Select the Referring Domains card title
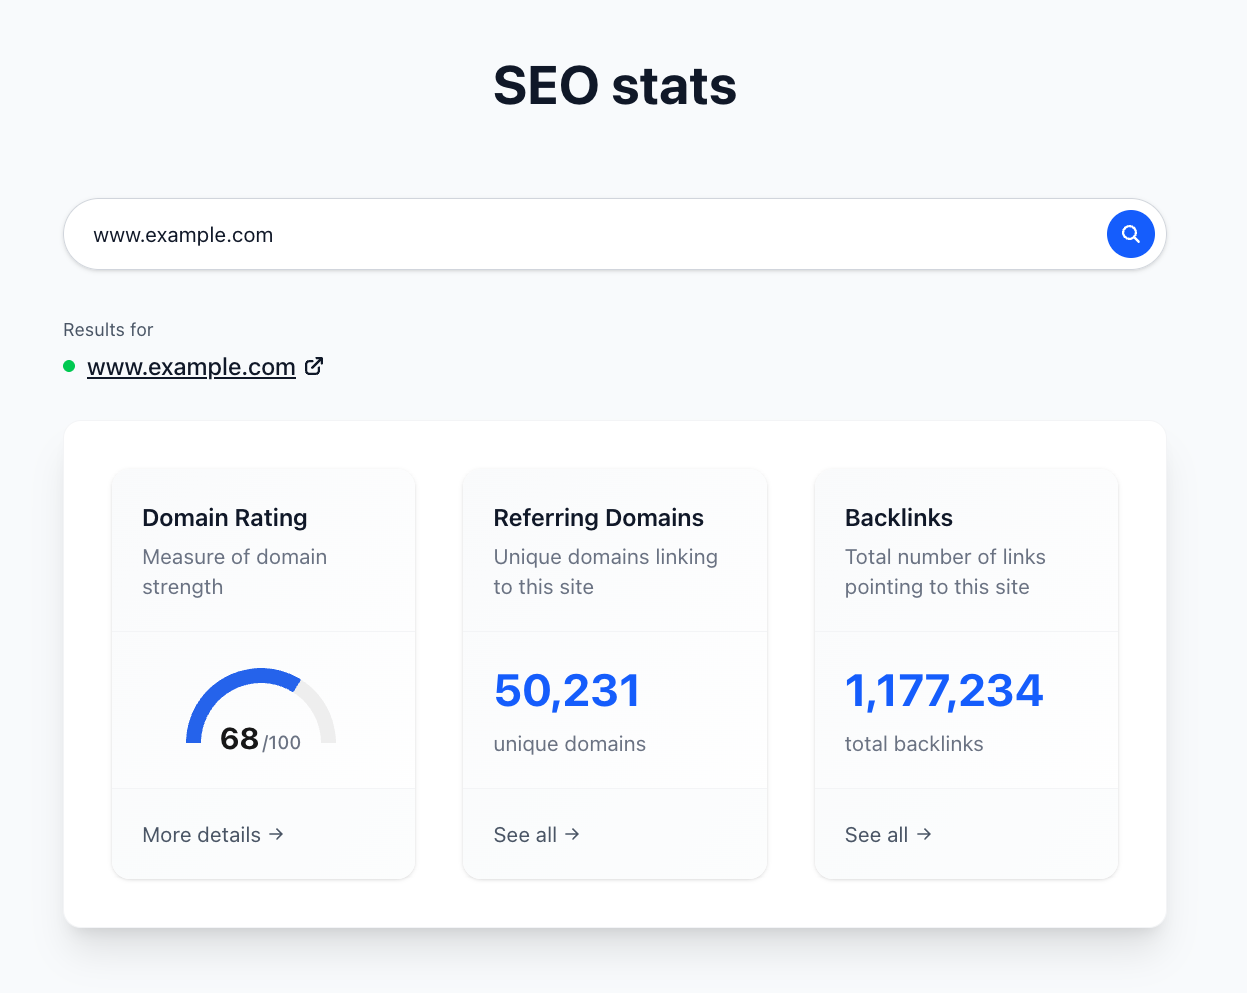Screen dimensions: 1247x993 598,517
